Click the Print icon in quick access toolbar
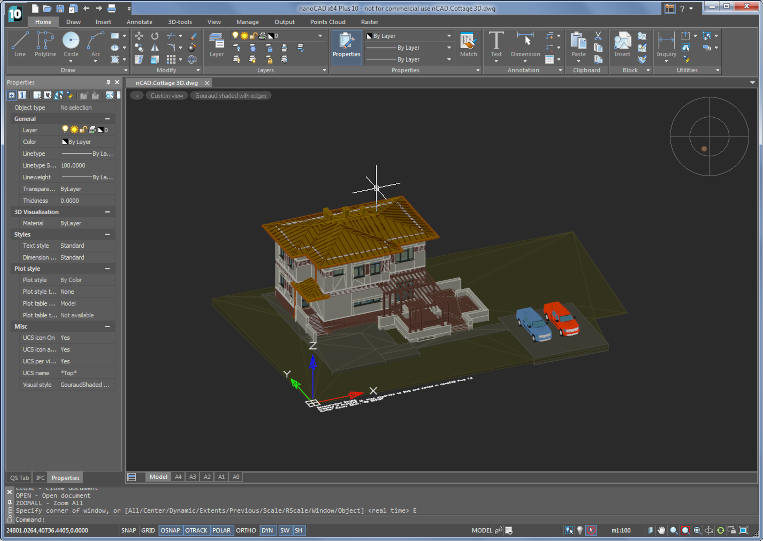 [111, 8]
